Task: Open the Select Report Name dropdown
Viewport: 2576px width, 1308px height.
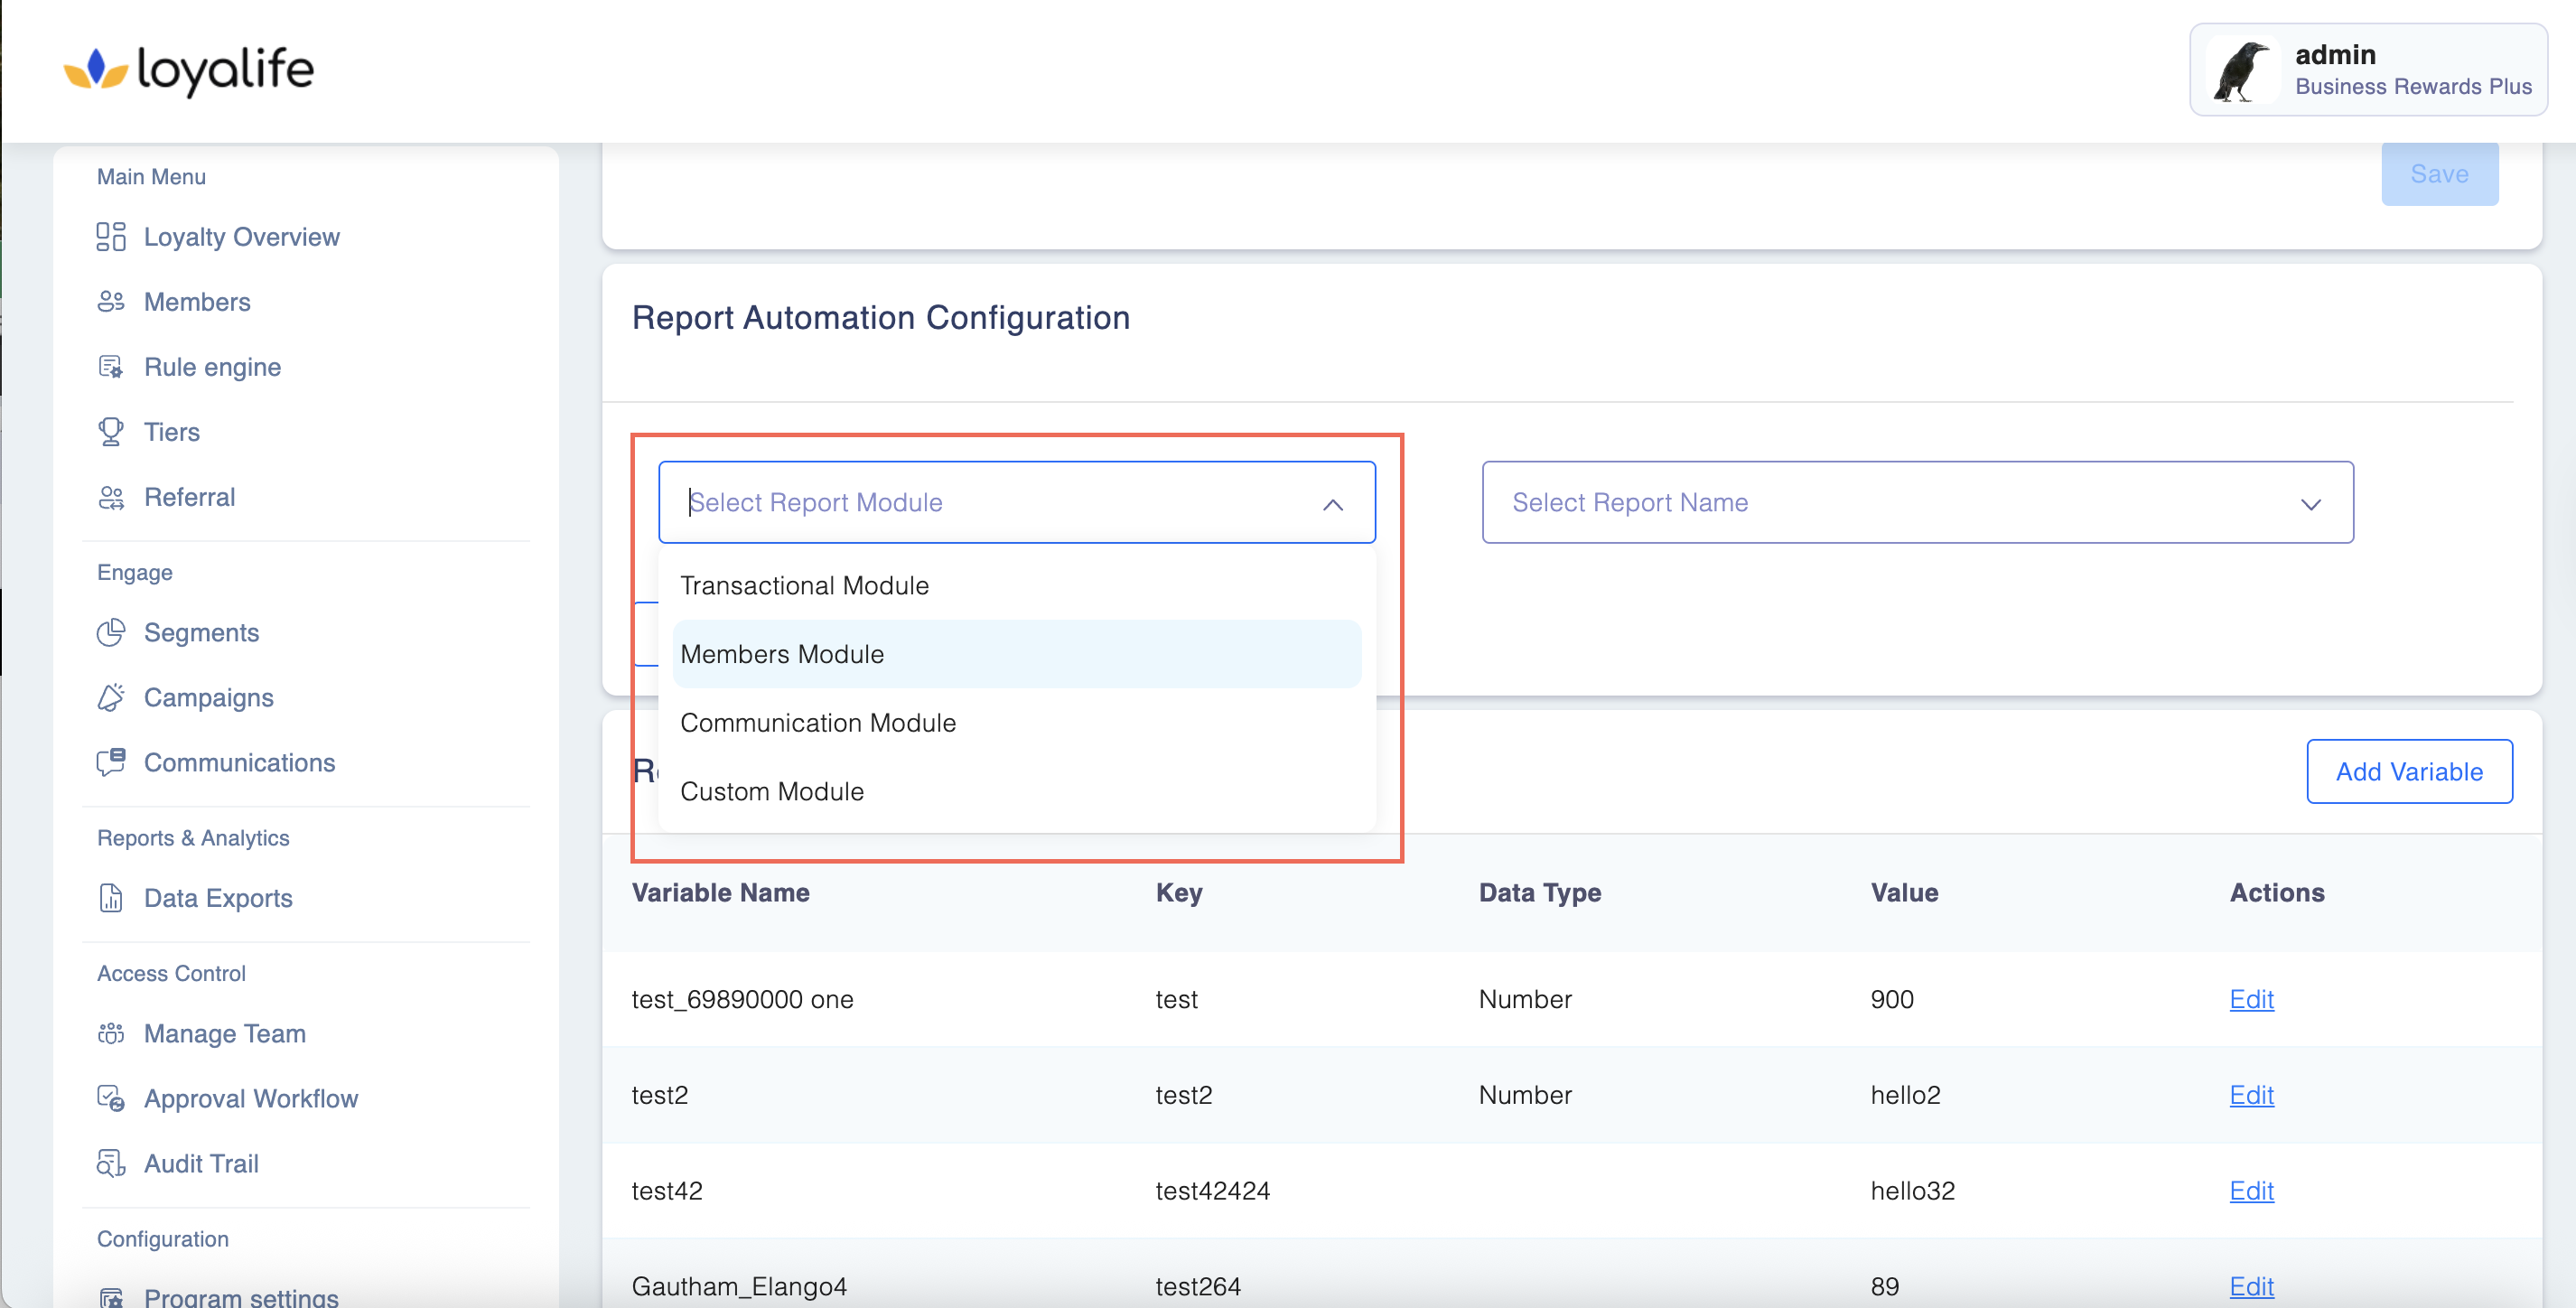Action: click(x=1916, y=503)
